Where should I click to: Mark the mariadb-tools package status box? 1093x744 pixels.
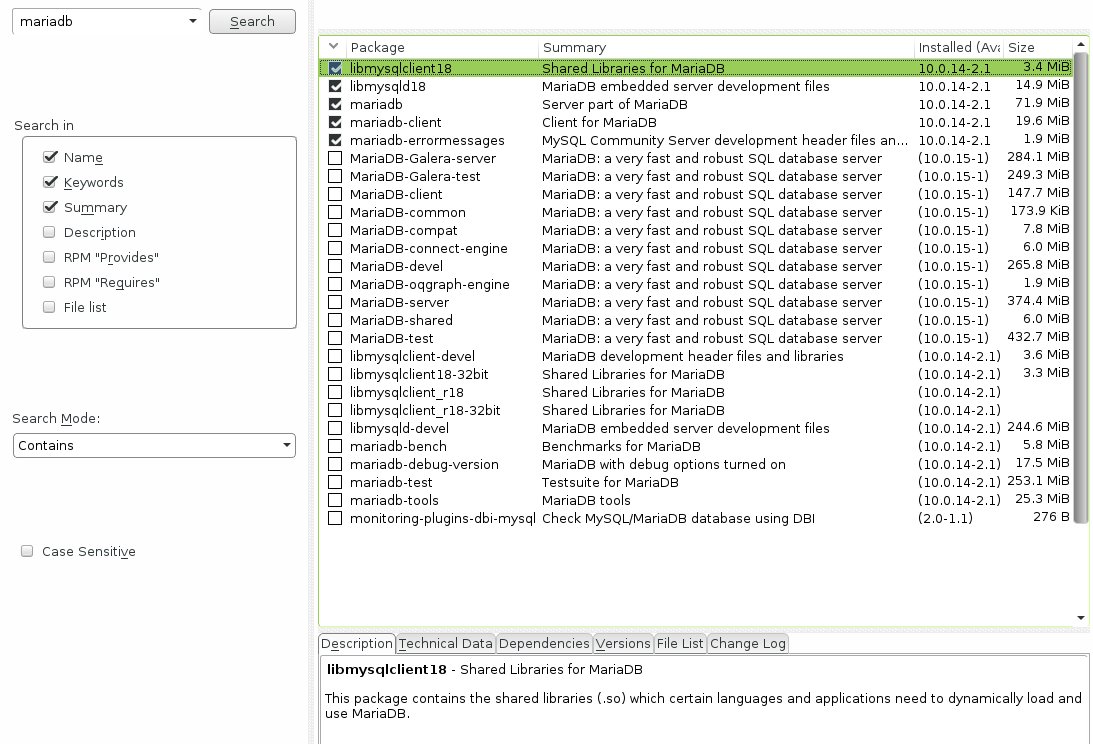(334, 500)
